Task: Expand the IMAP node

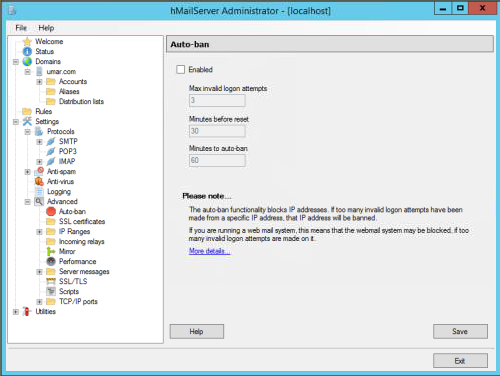Action: [x=39, y=162]
